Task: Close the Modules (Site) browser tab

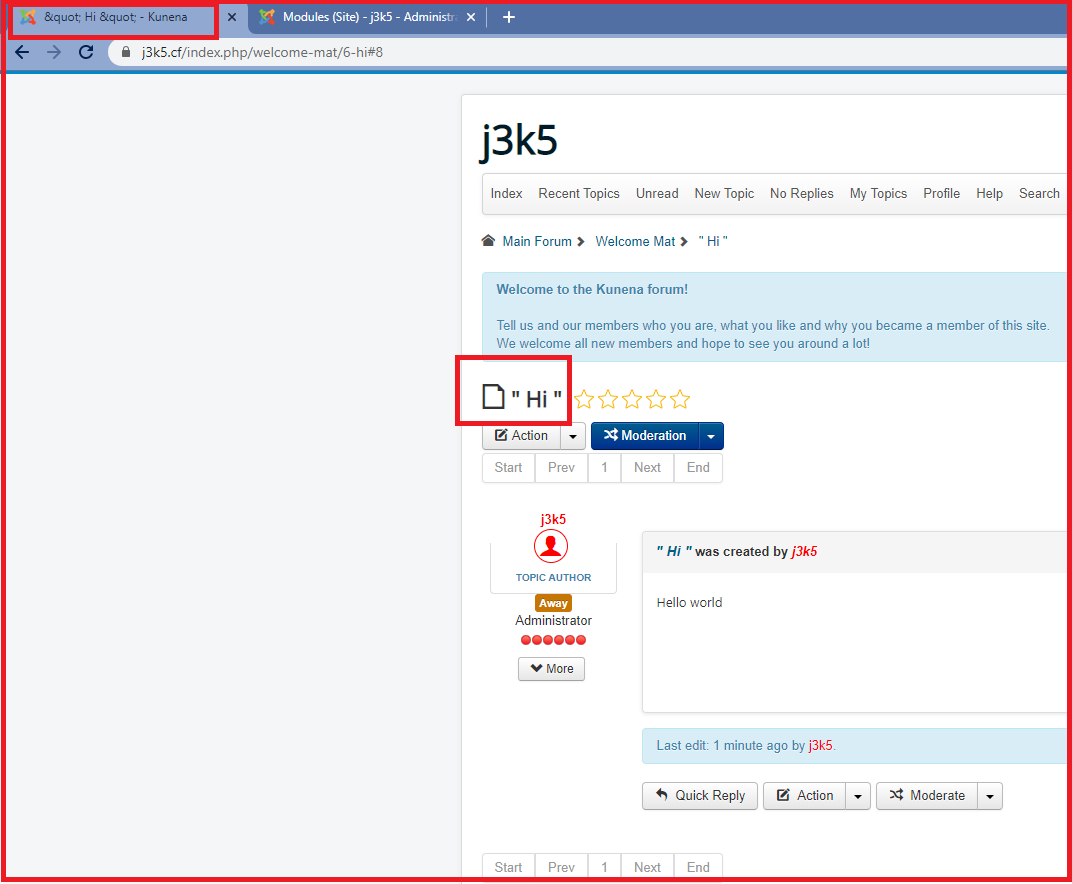Action: coord(471,17)
